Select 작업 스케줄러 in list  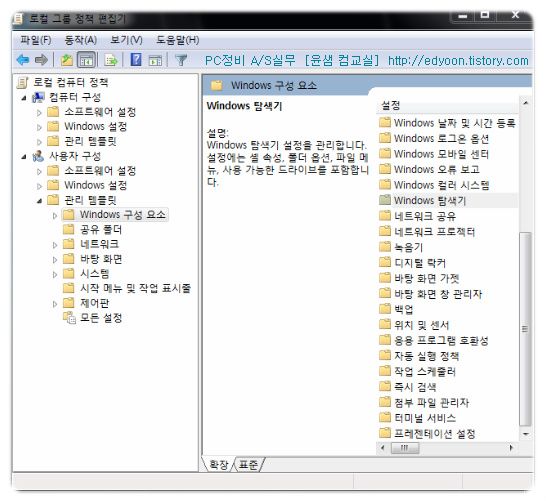[x=425, y=371]
